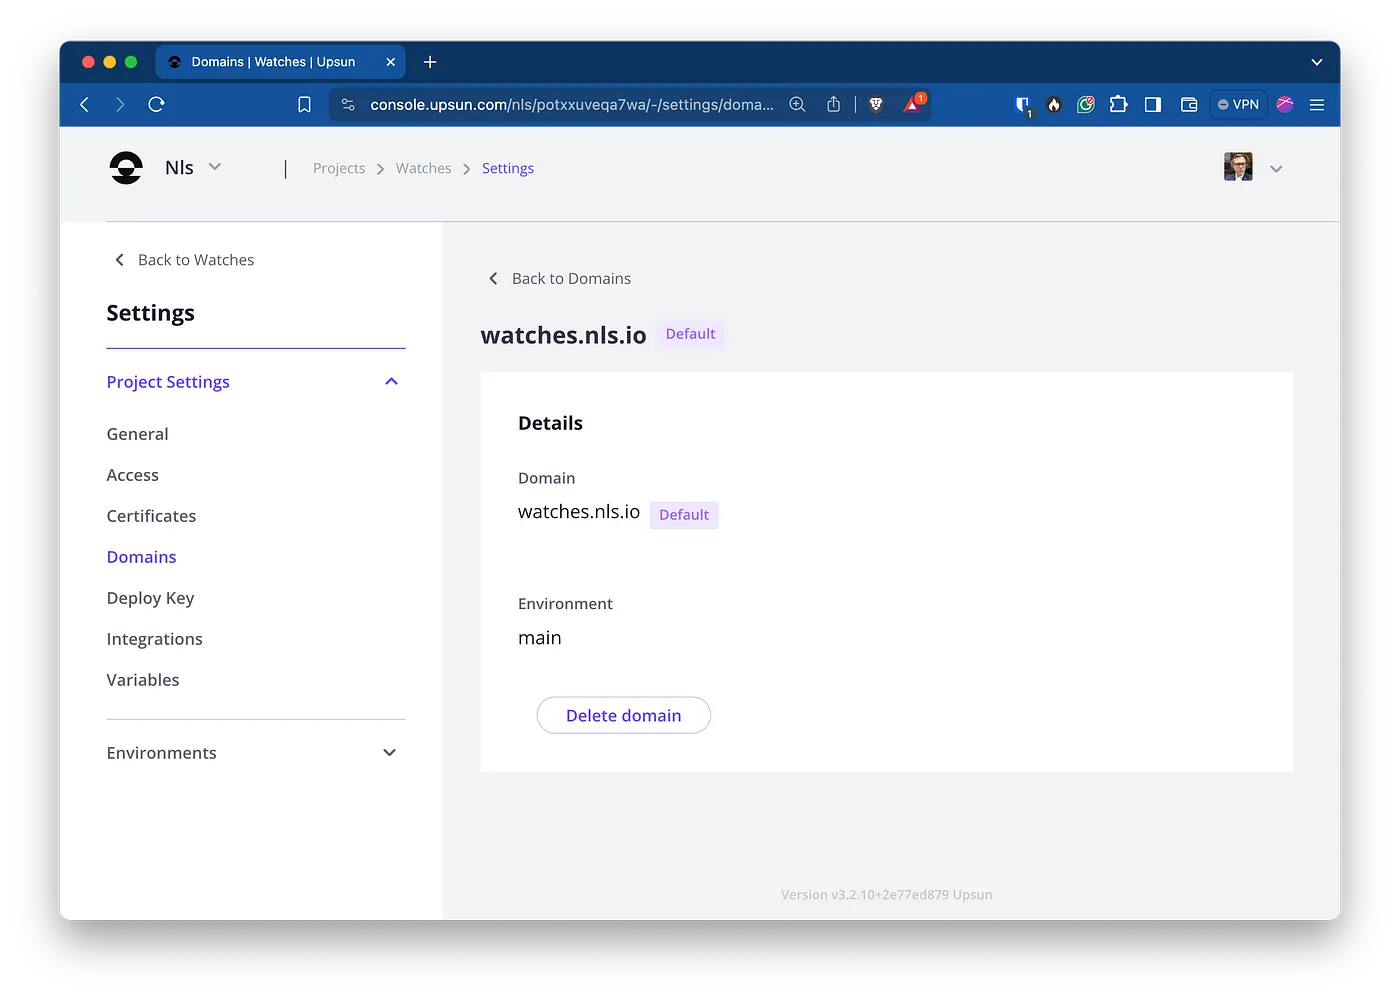Open the user avatar menu chevron

1276,169
